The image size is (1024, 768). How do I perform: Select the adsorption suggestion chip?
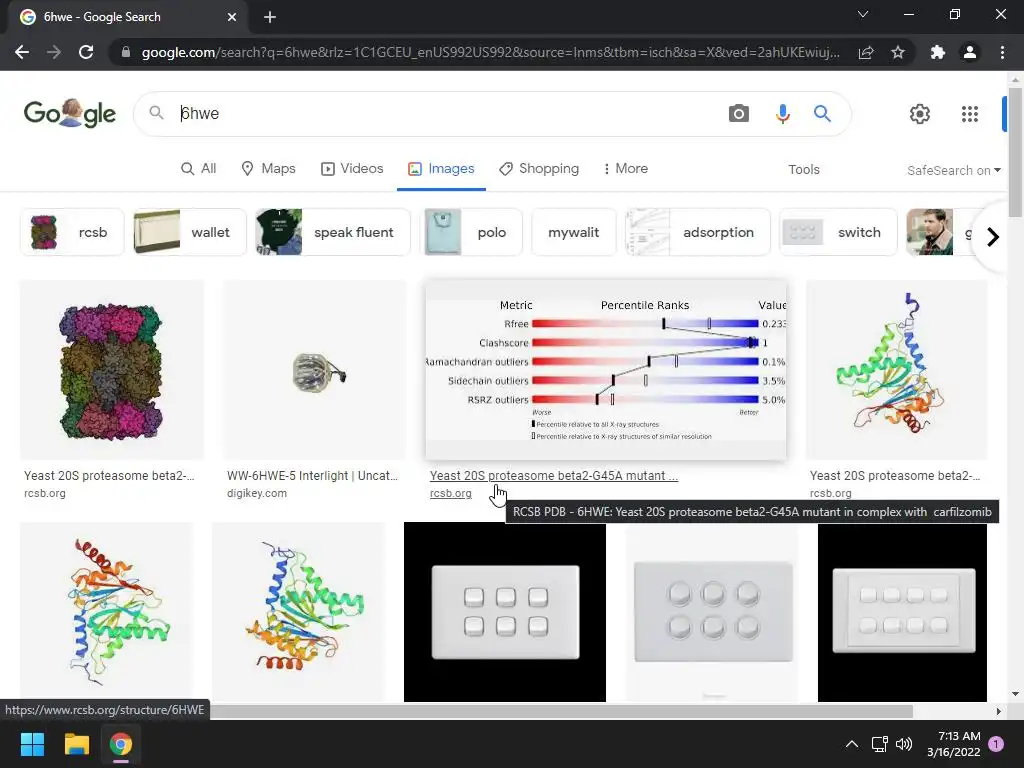tap(697, 232)
